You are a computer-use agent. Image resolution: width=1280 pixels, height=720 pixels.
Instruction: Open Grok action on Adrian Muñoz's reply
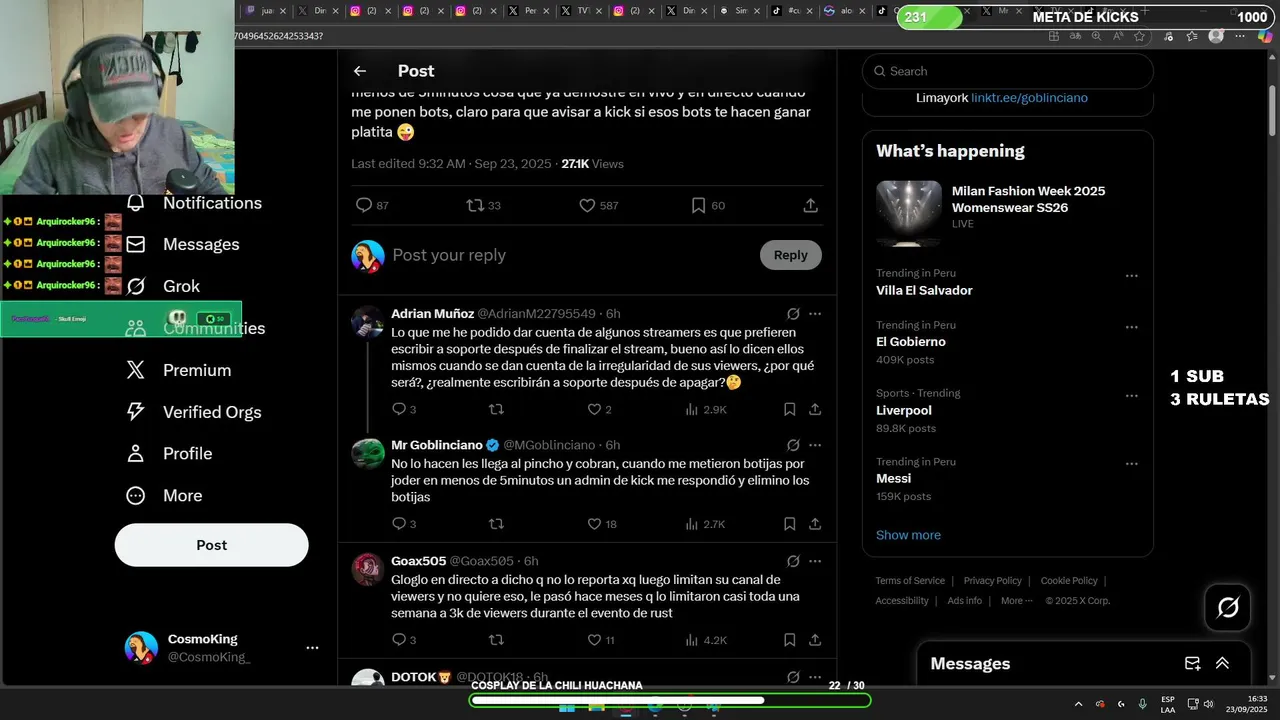(x=793, y=314)
